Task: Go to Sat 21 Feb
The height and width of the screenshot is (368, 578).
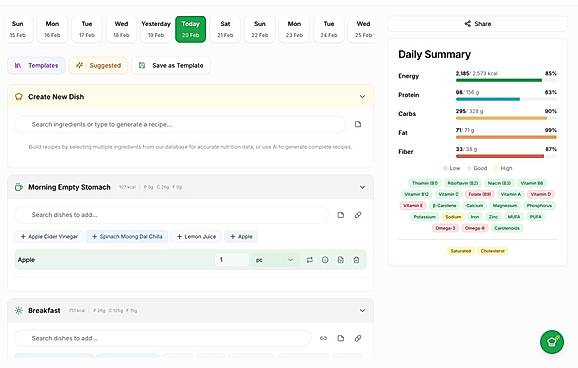Action: click(225, 29)
